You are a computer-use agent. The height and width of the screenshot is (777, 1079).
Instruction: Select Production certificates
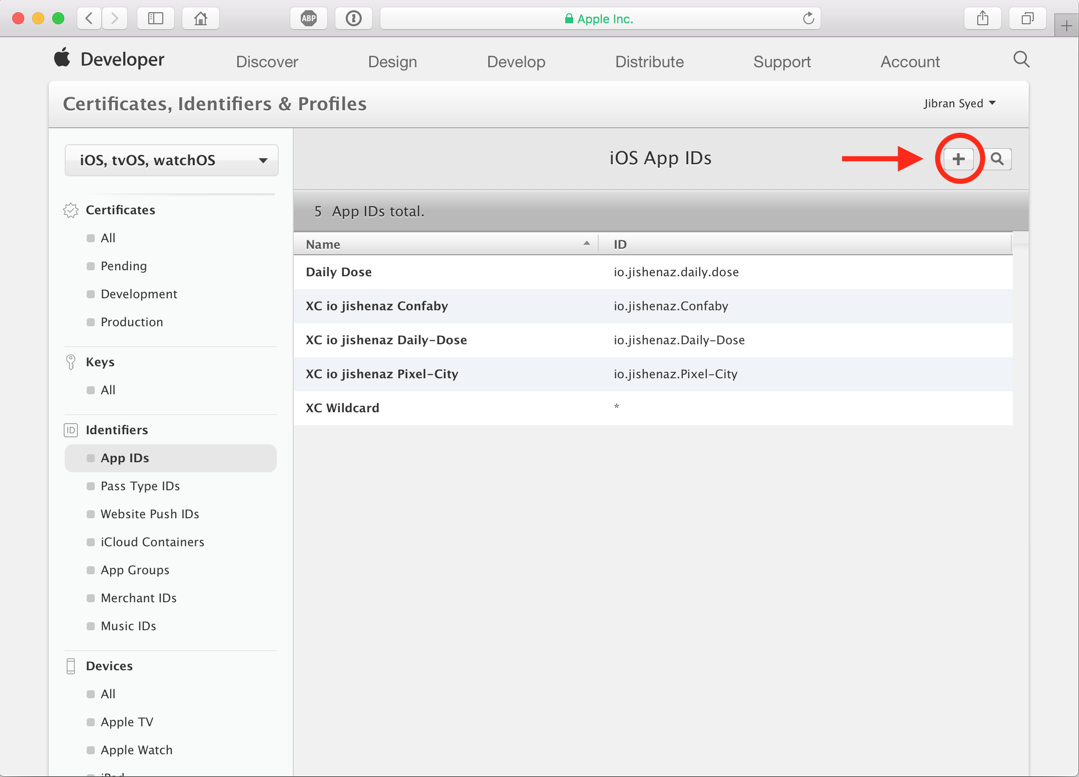pos(131,322)
